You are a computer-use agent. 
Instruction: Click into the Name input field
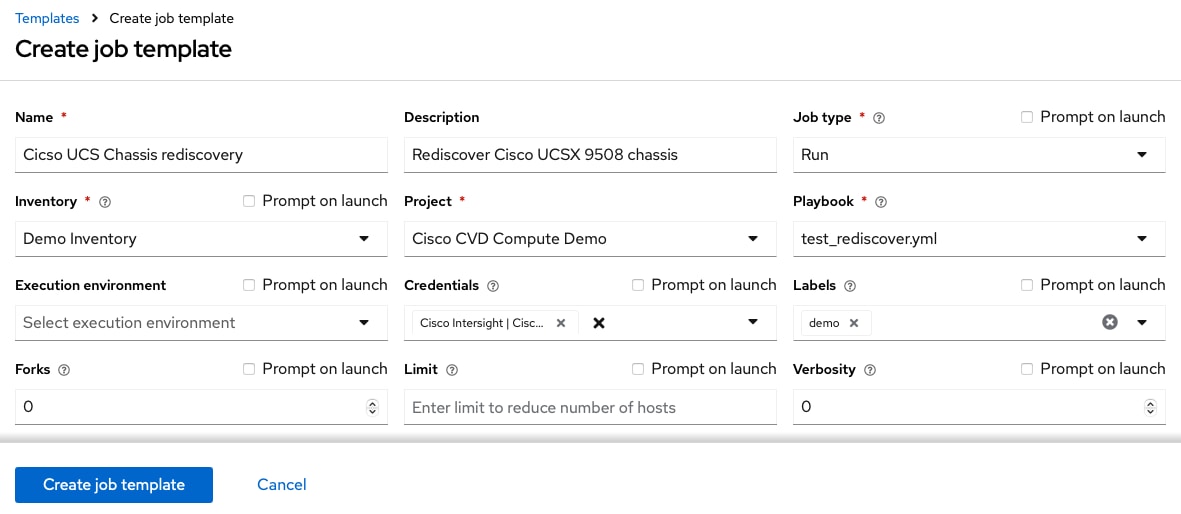[x=201, y=155]
